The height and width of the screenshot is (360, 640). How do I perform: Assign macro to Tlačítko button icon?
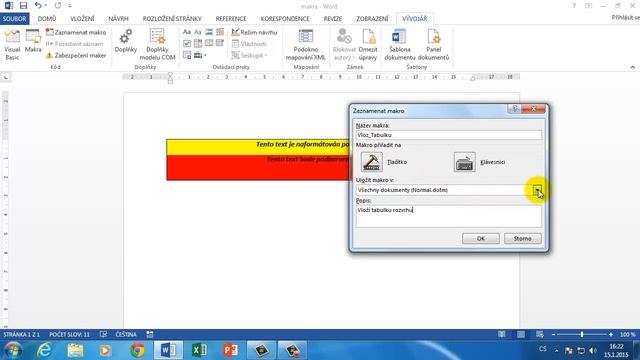371,162
